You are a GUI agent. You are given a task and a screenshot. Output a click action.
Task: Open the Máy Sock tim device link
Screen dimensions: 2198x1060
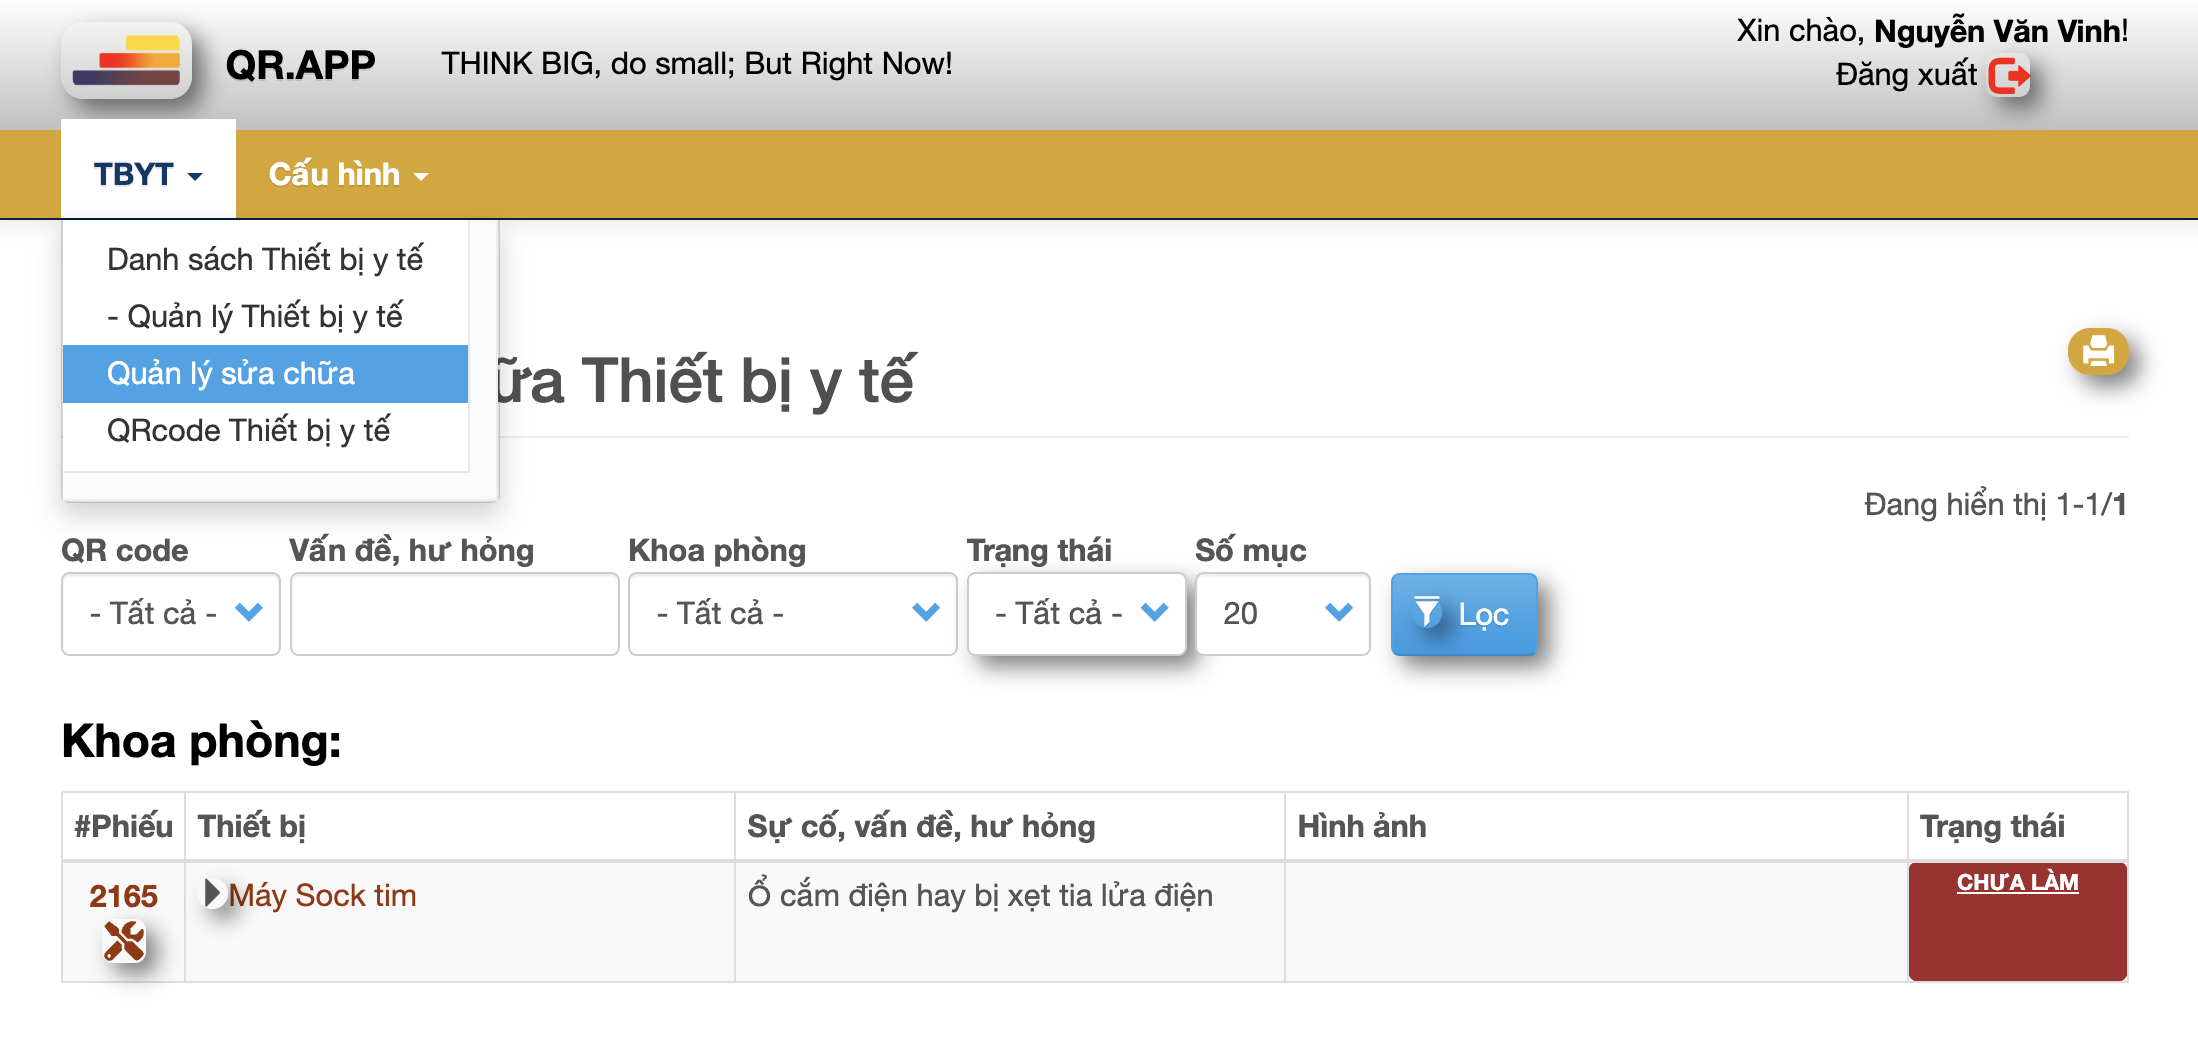pos(322,895)
